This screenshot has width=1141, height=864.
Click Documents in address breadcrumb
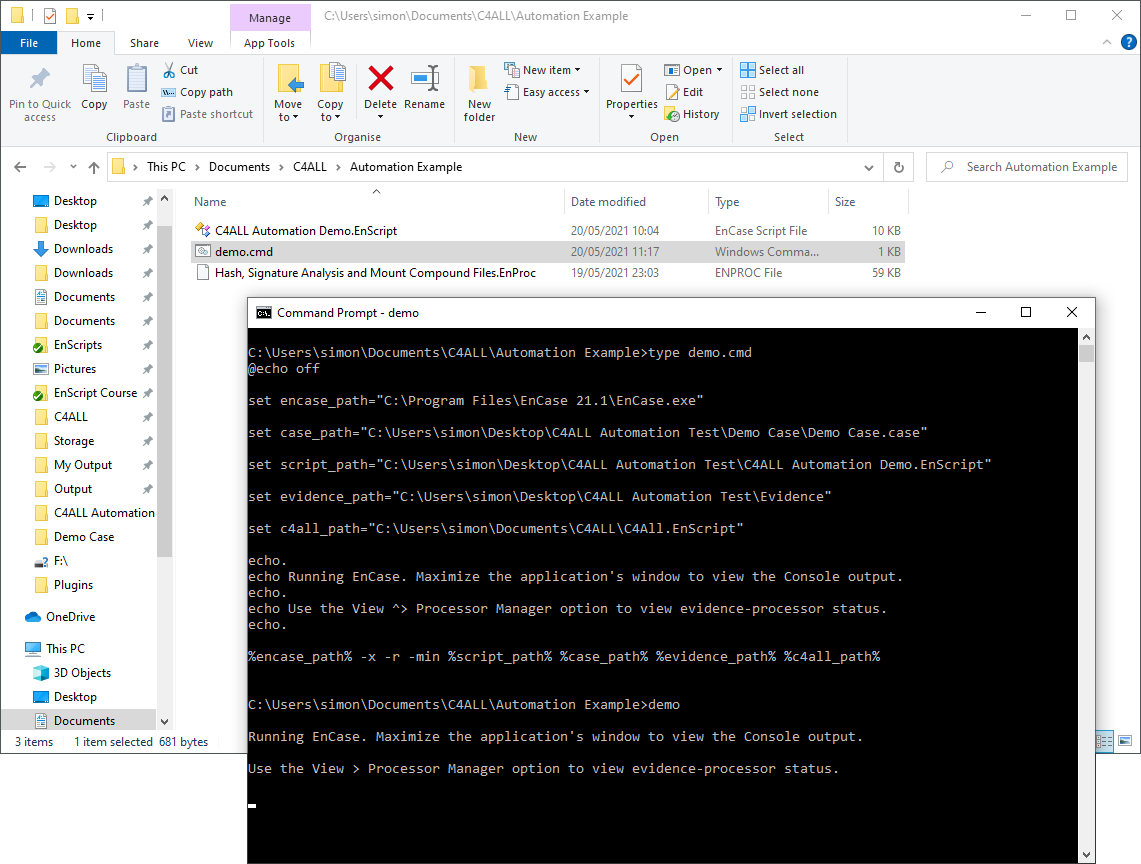[239, 167]
